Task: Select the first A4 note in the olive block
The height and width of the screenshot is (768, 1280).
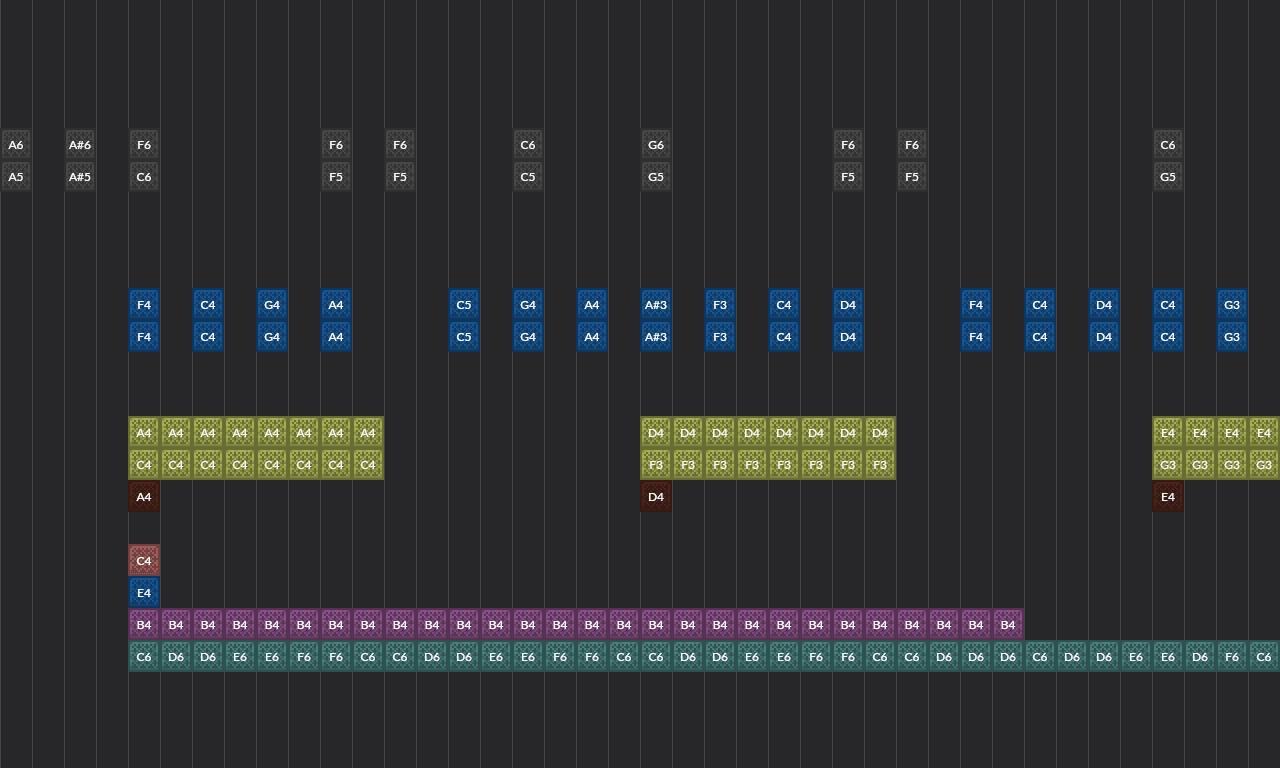Action: (144, 432)
